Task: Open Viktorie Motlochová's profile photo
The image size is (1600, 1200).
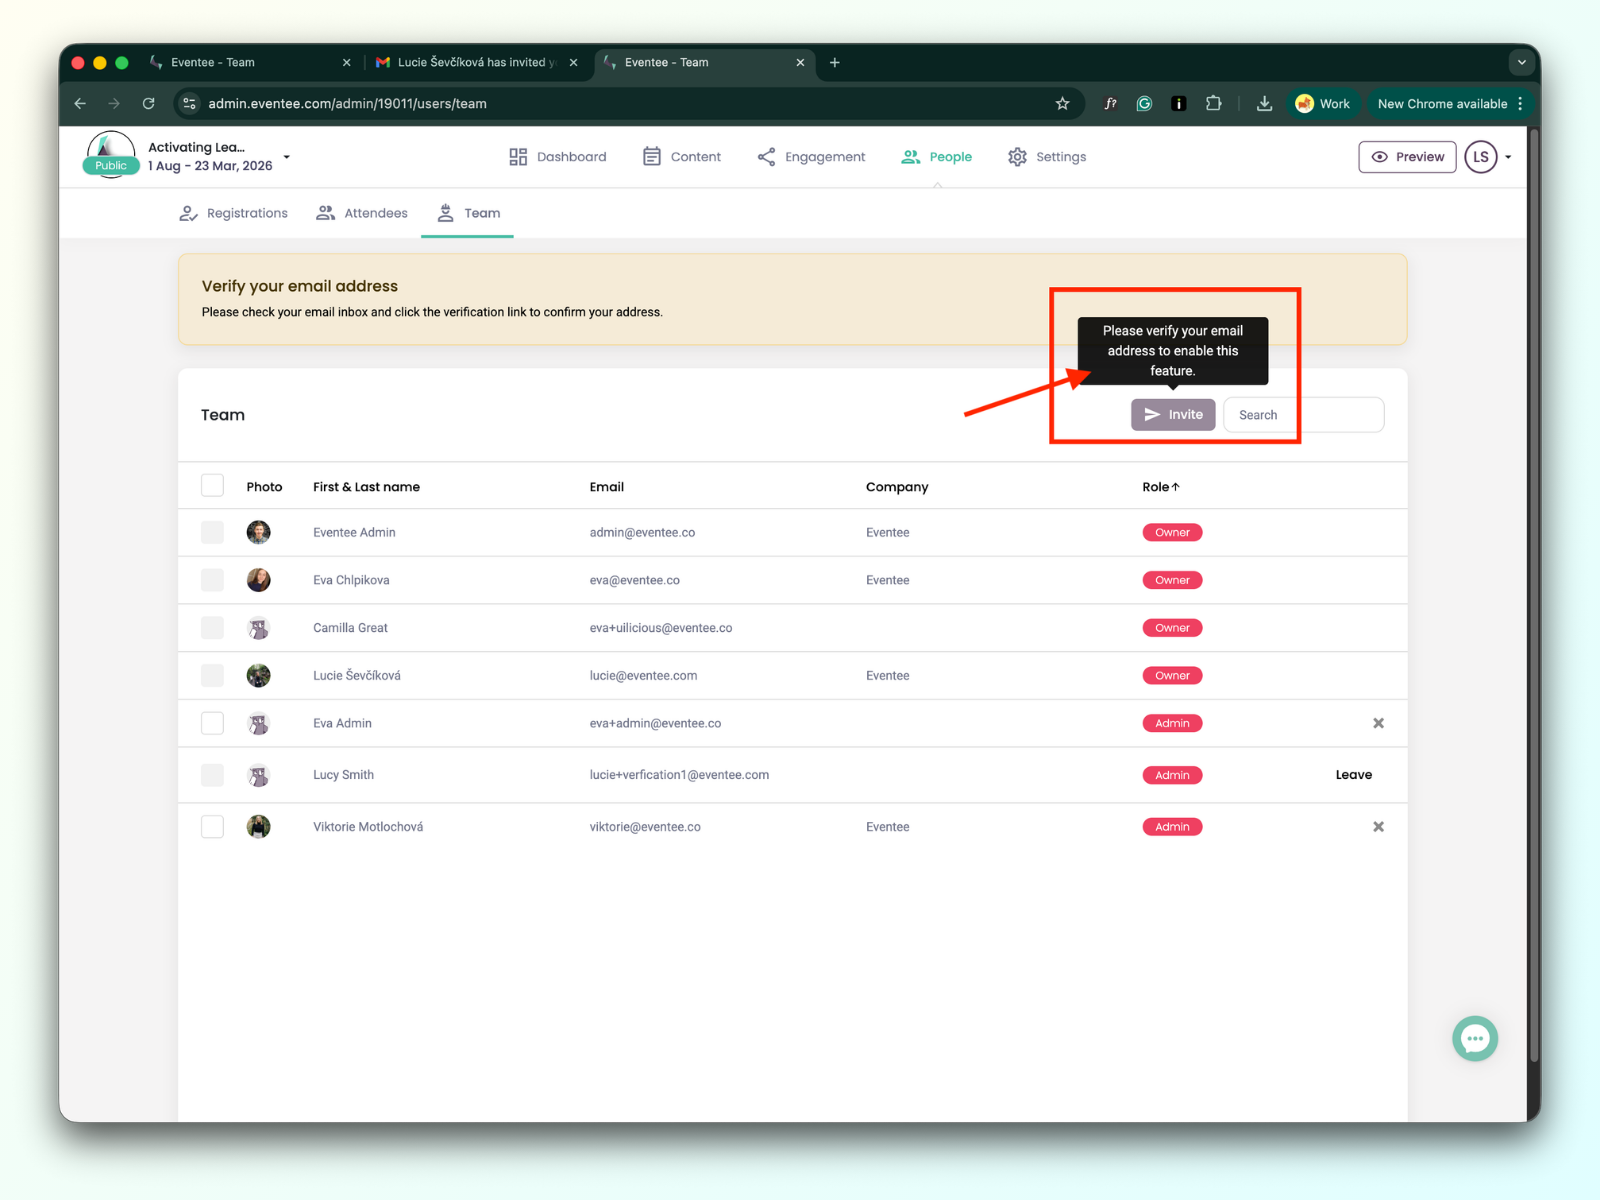Action: tap(258, 827)
